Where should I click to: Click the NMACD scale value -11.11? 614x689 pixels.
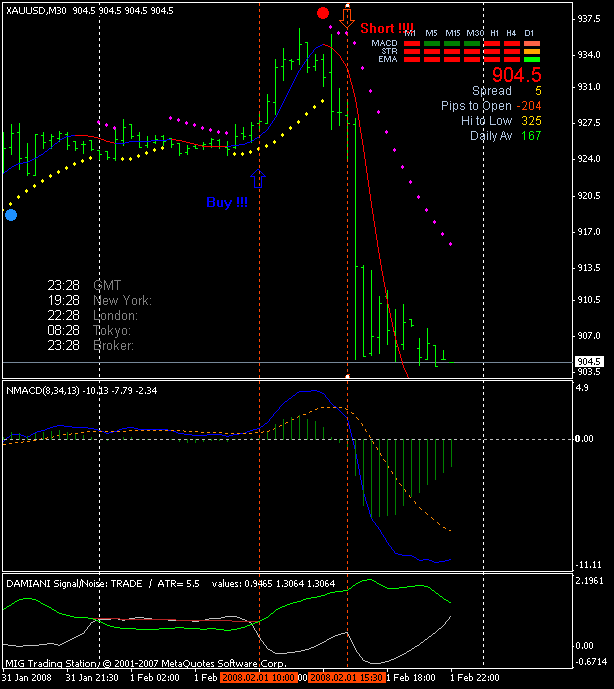coord(589,565)
